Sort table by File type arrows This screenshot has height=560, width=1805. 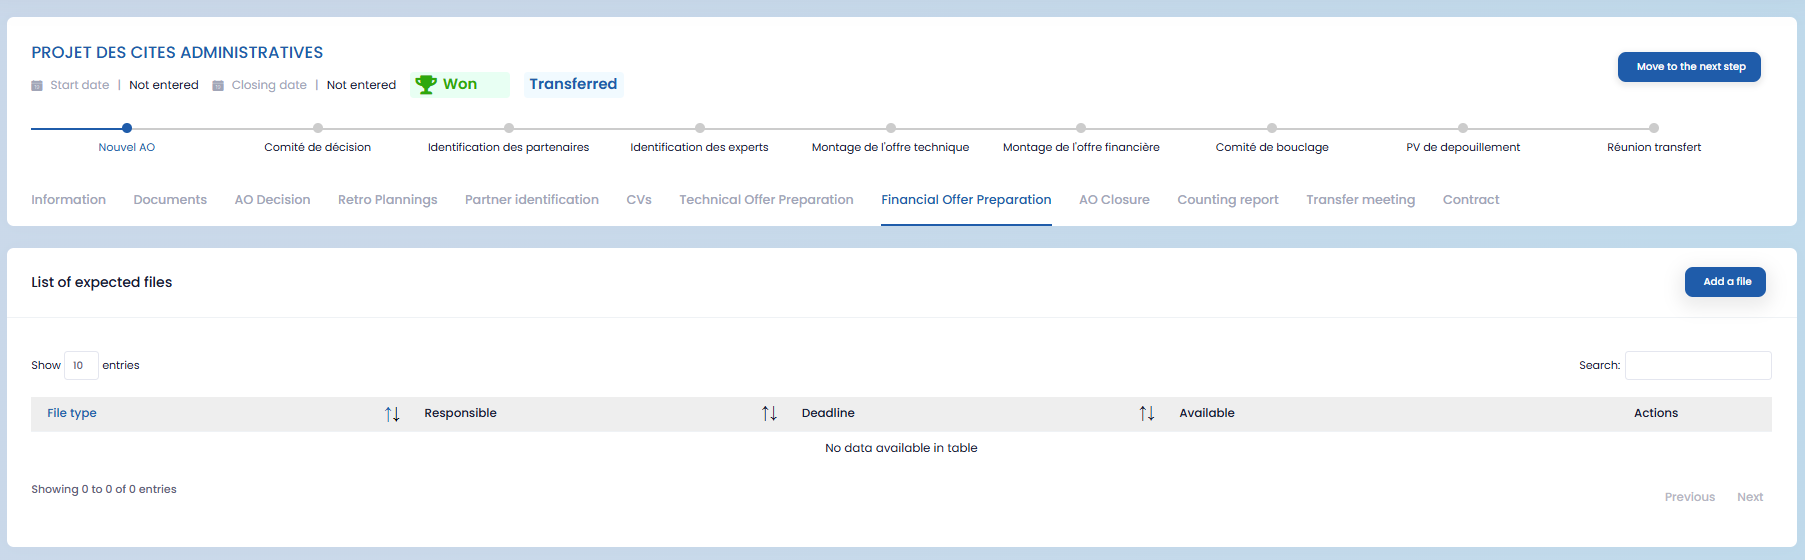coord(392,414)
